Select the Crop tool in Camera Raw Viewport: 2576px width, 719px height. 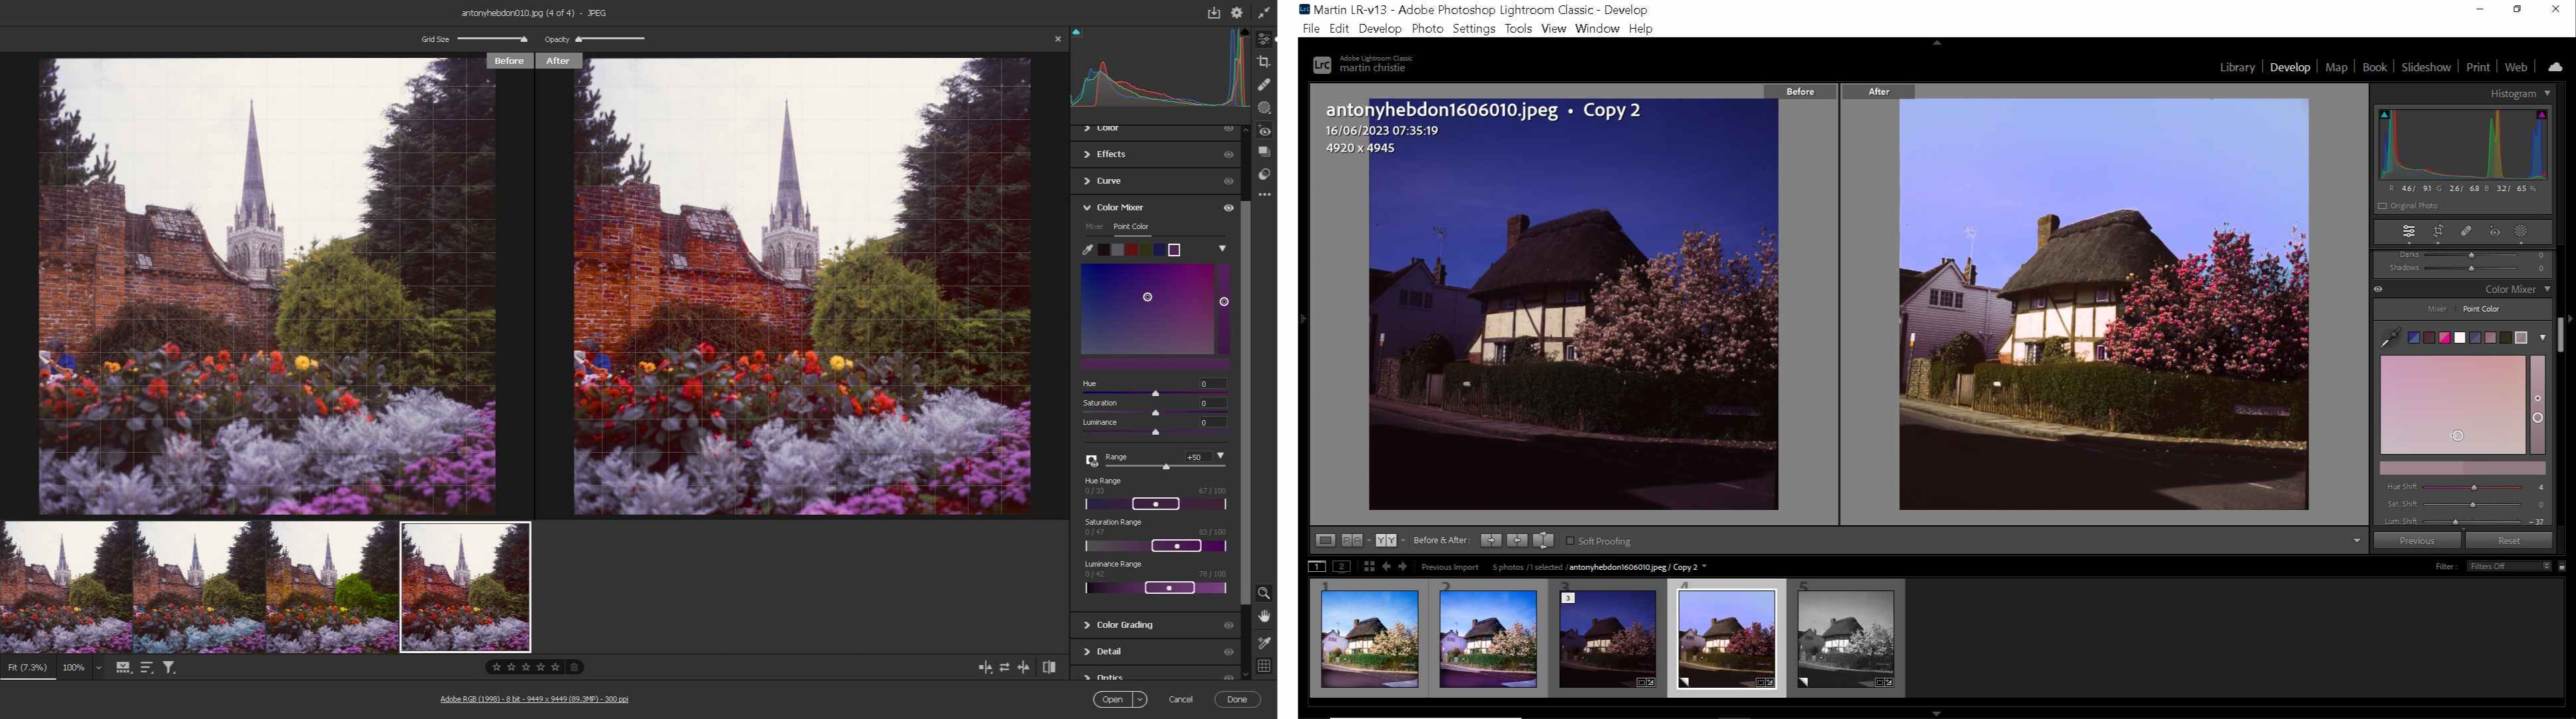[1264, 62]
